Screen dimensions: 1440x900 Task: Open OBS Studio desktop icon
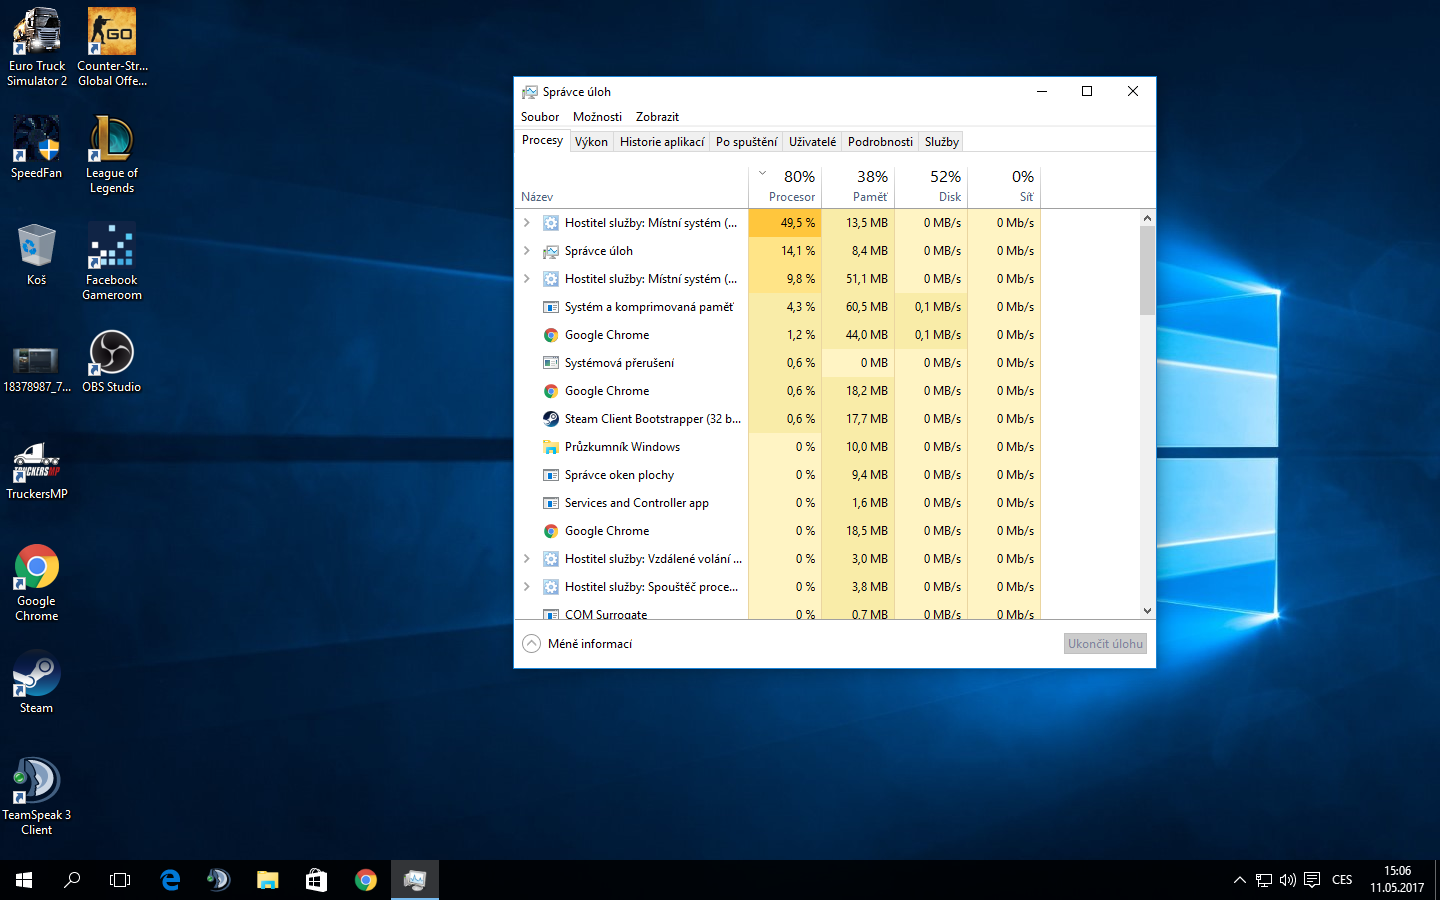point(111,361)
